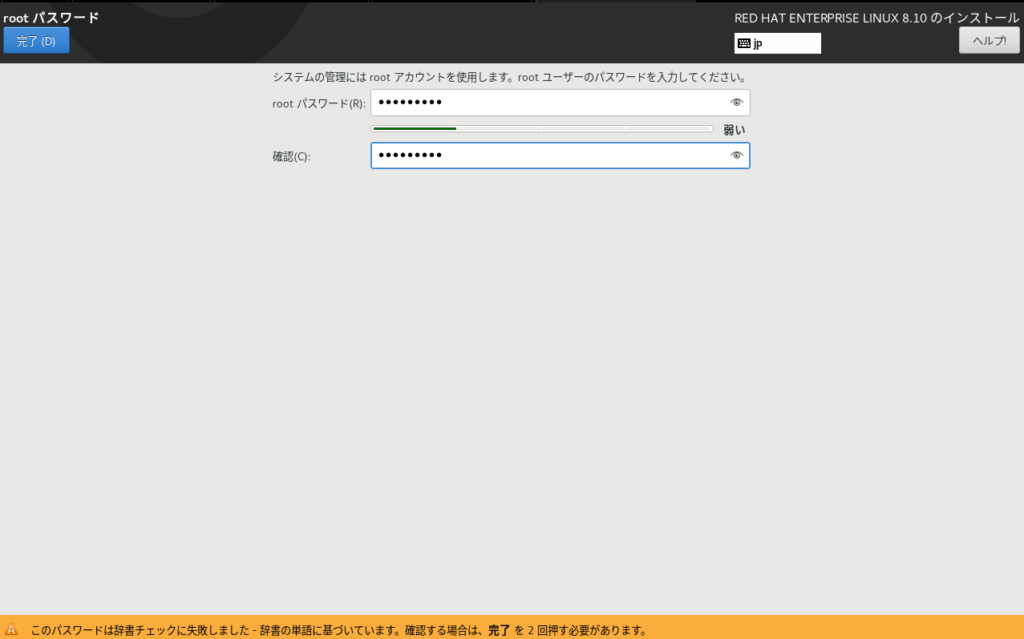This screenshot has width=1024, height=639.
Task: Click the bold 完了 word in warning bar
Action: click(499, 631)
